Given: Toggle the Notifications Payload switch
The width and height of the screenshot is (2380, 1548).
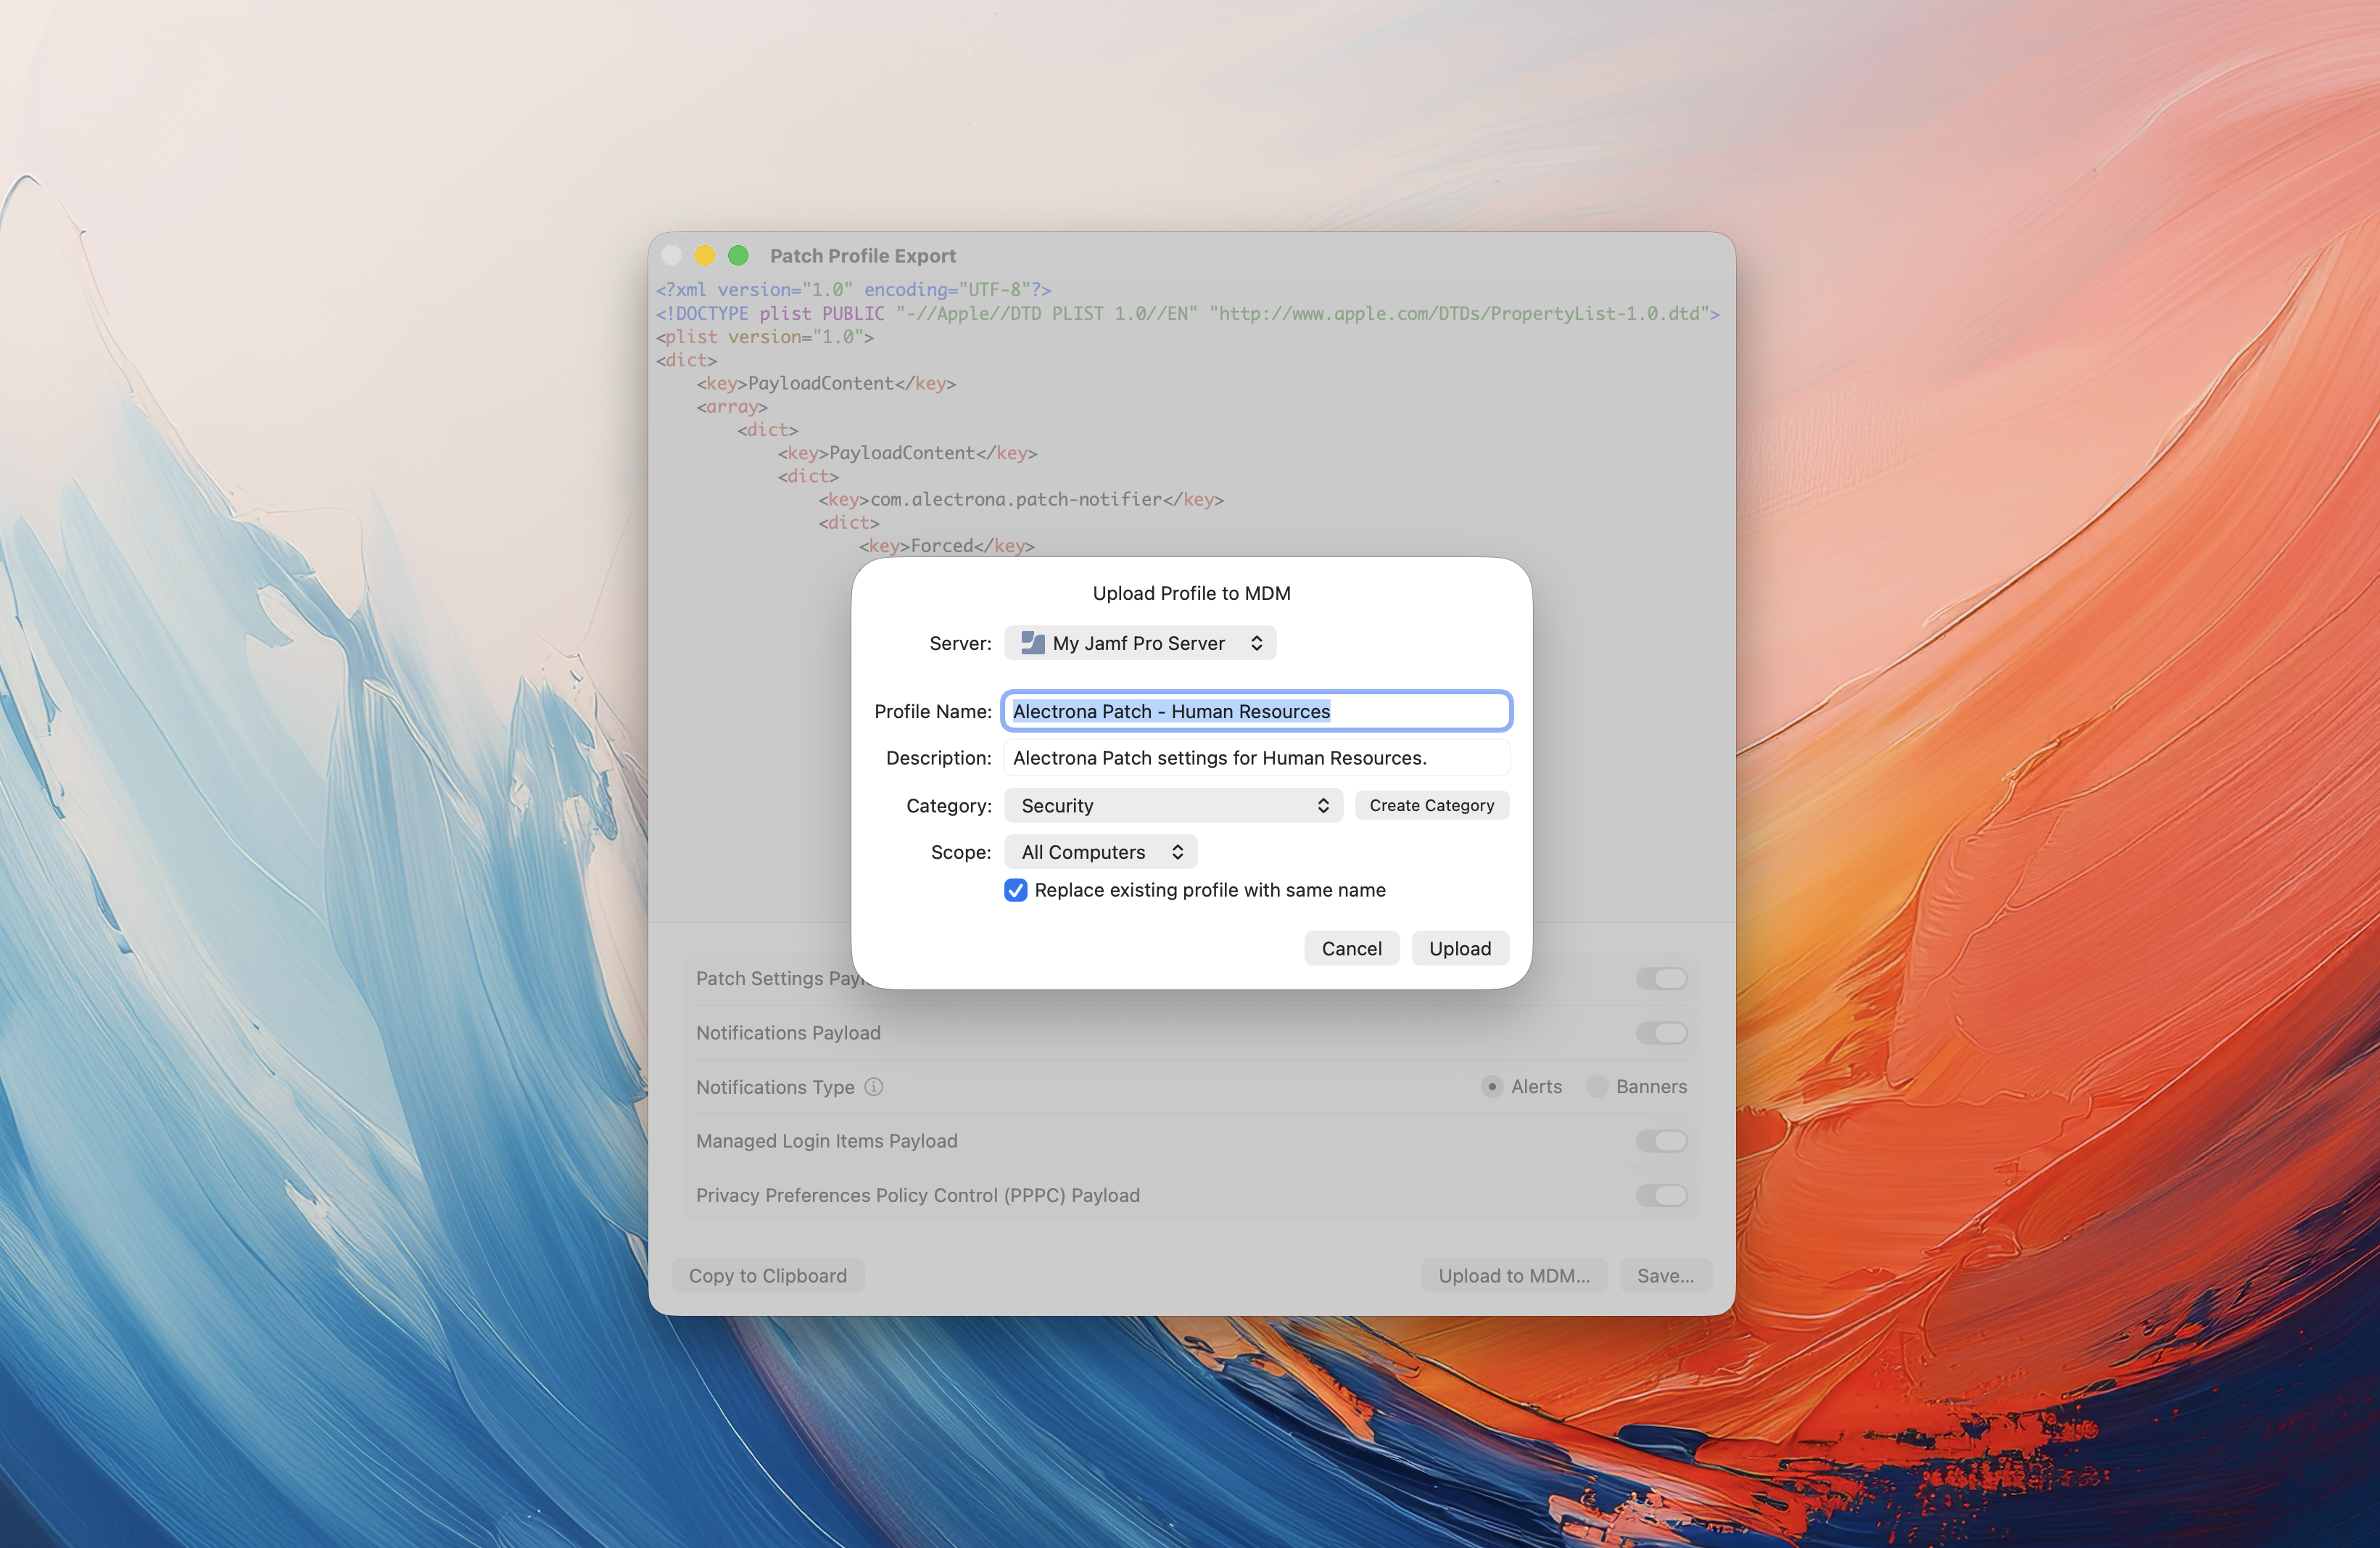Looking at the screenshot, I should click(x=1661, y=1032).
